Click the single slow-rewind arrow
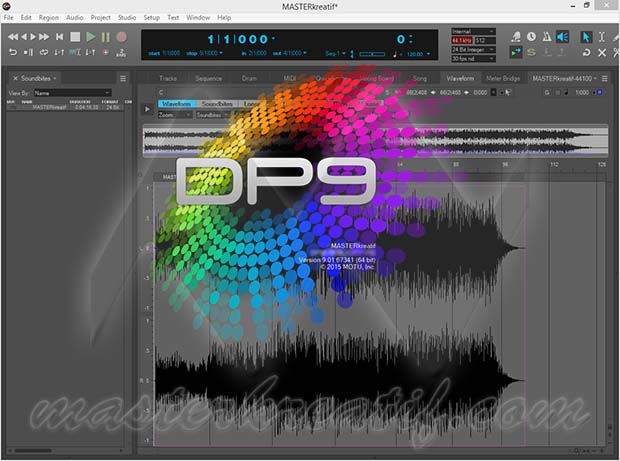Image resolution: width=620 pixels, height=461 pixels. [x=24, y=37]
